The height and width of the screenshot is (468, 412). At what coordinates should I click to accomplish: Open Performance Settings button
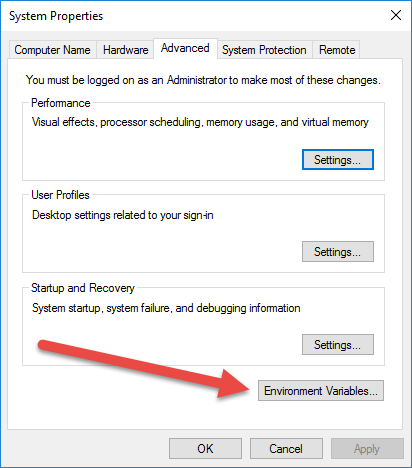click(x=338, y=160)
